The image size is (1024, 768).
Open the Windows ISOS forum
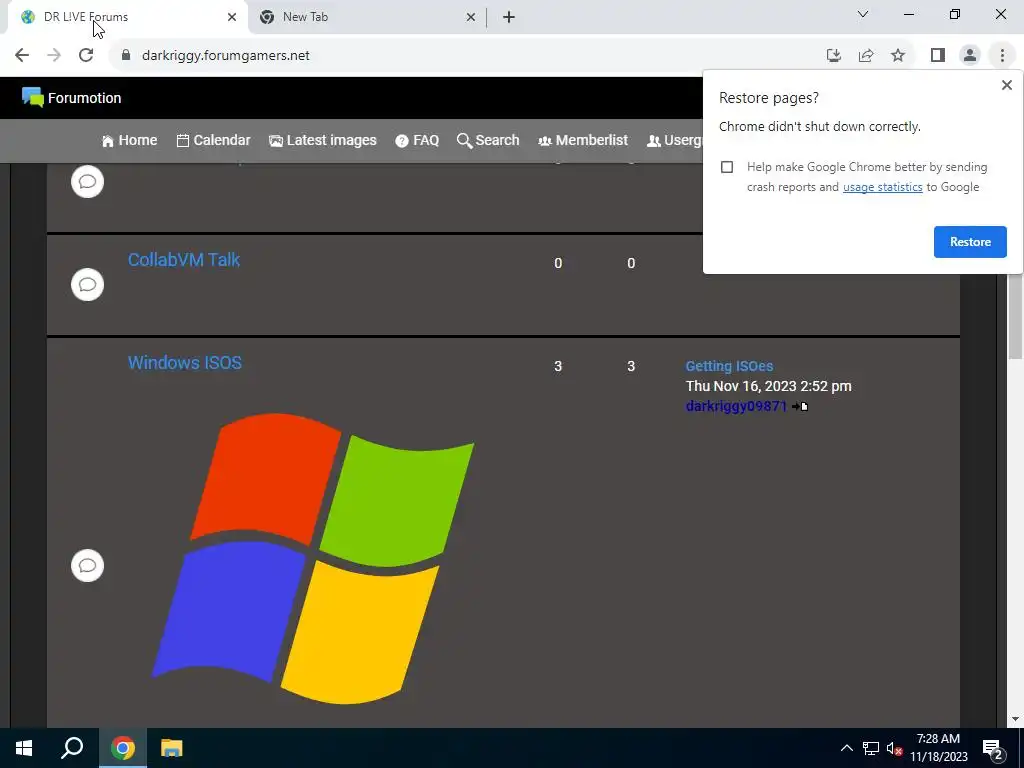point(185,363)
